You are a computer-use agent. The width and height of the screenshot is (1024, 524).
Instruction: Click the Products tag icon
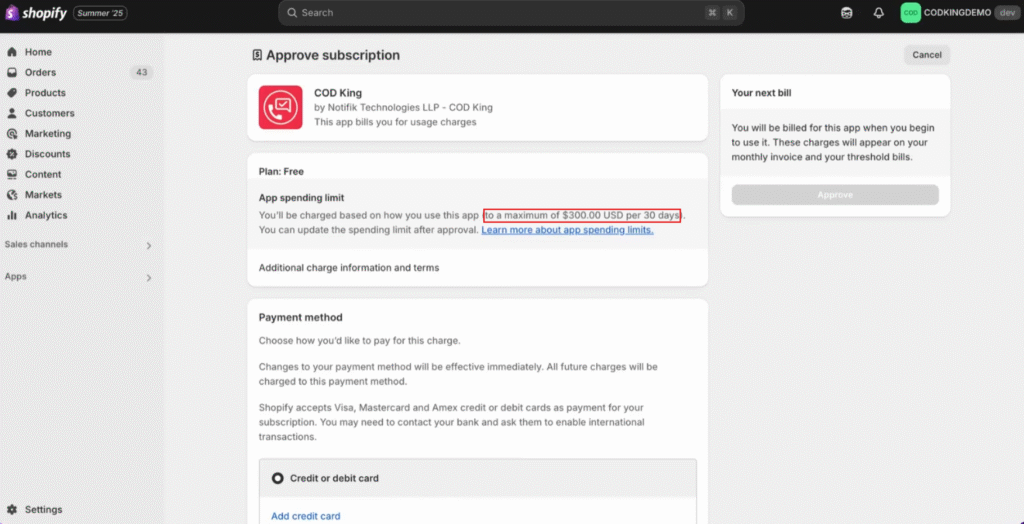12,93
